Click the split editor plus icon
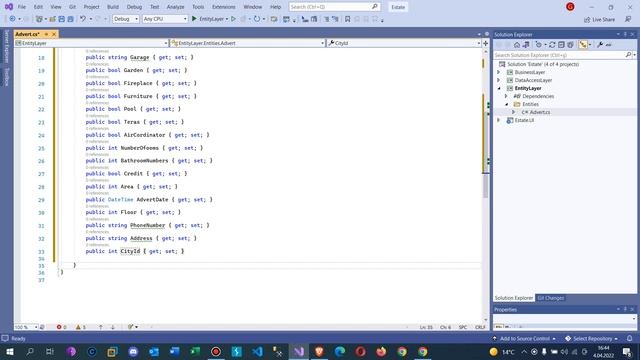The width and height of the screenshot is (640, 360). point(486,43)
